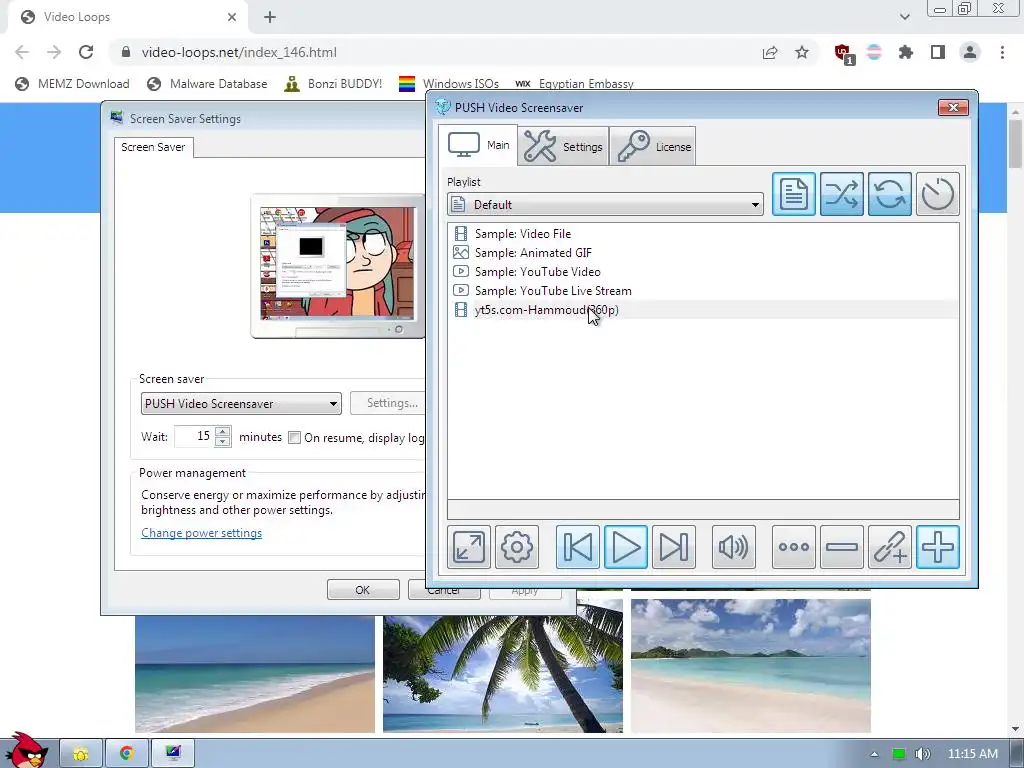
Task: Open the yellow folder taskbar icon
Action: [81, 754]
